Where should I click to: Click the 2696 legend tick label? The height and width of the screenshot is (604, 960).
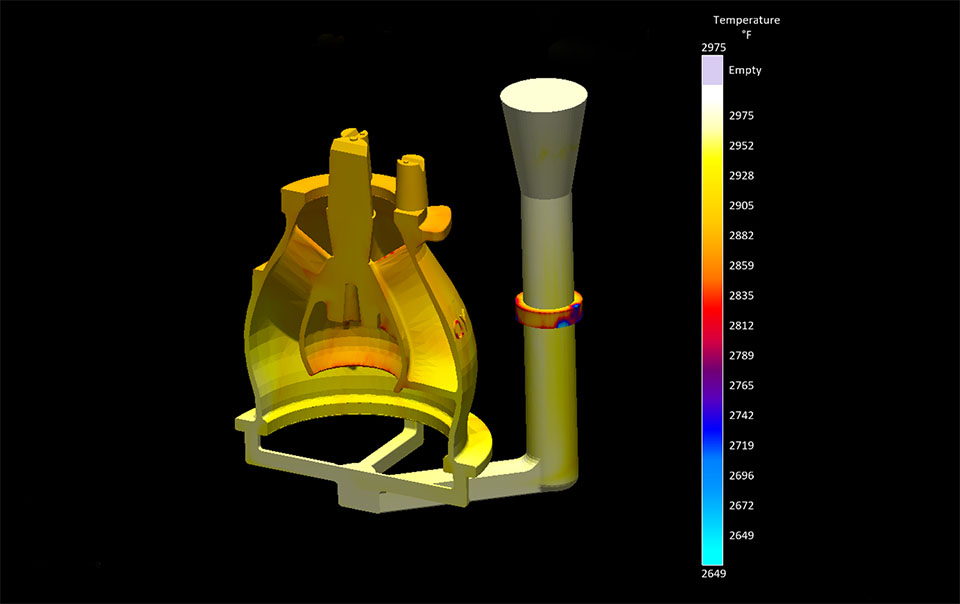(741, 475)
